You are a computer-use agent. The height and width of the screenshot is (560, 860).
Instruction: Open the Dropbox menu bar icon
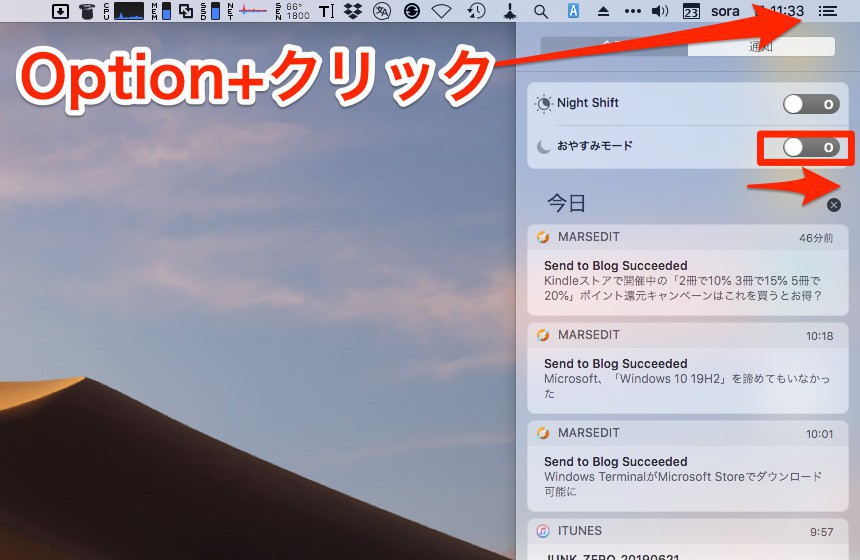(x=353, y=11)
